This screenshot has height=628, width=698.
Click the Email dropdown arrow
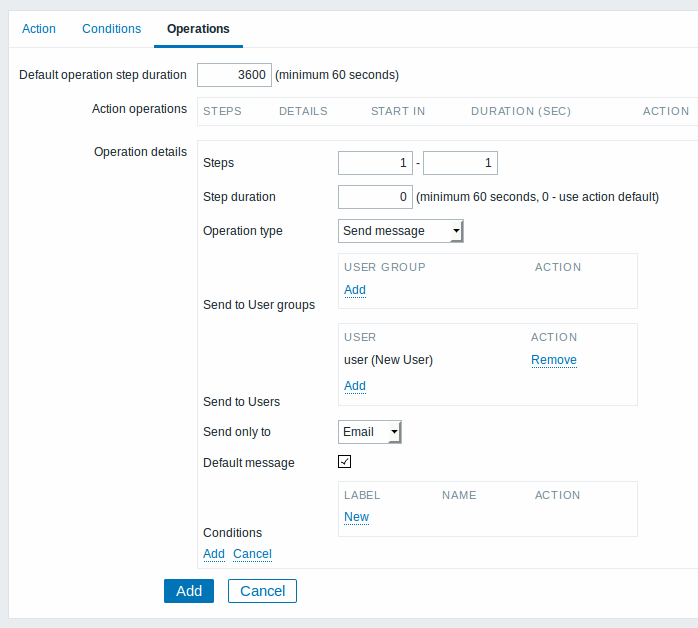394,432
